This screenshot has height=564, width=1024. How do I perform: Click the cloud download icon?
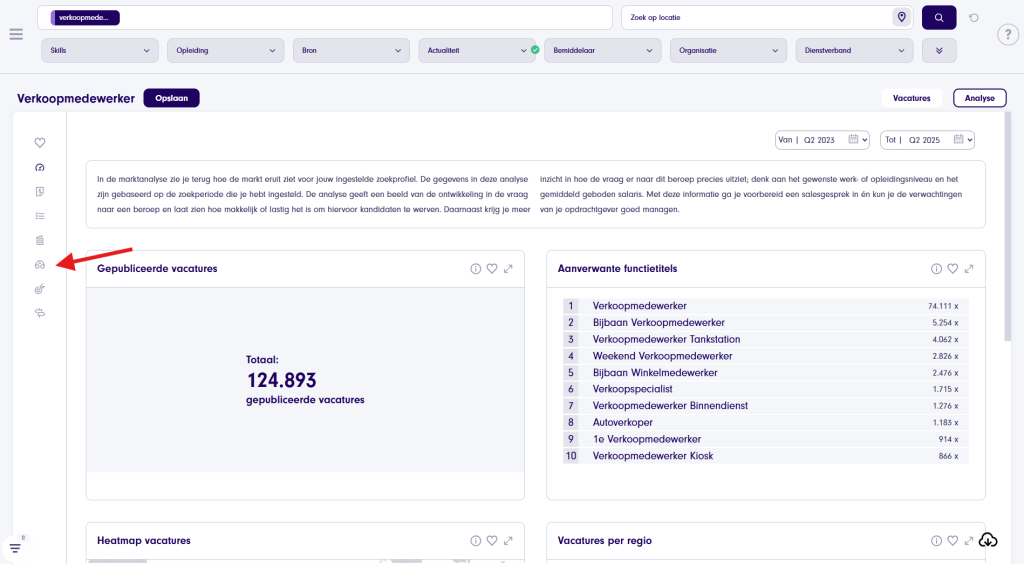click(x=988, y=540)
